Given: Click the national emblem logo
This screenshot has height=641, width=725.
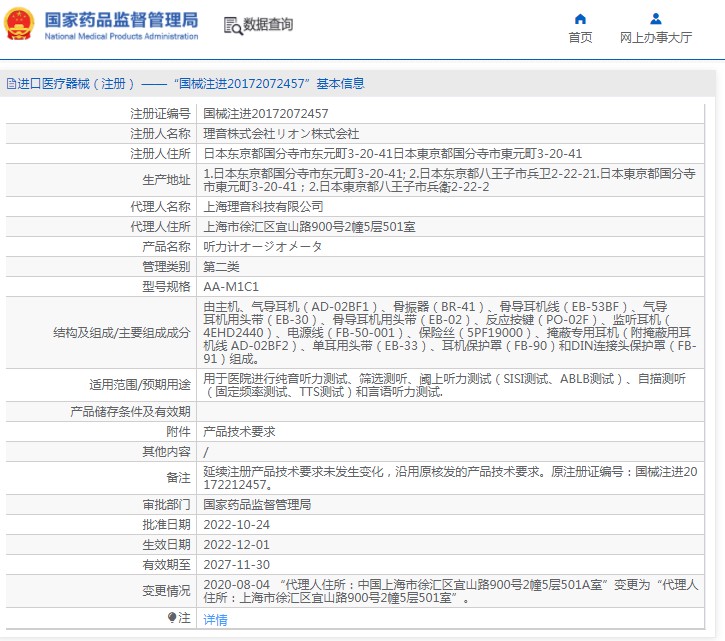Looking at the screenshot, I should [x=20, y=26].
